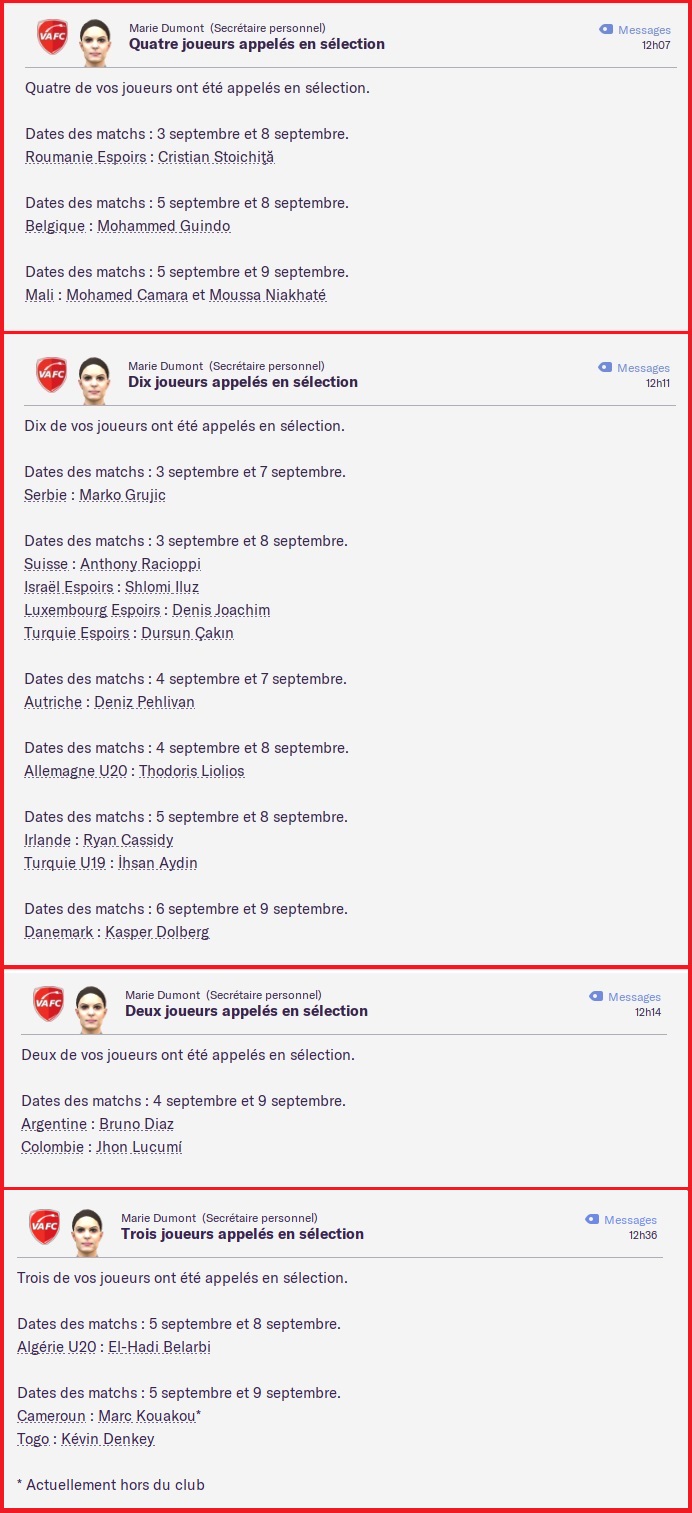Click the Messages tag icon at 12h07

tap(606, 30)
